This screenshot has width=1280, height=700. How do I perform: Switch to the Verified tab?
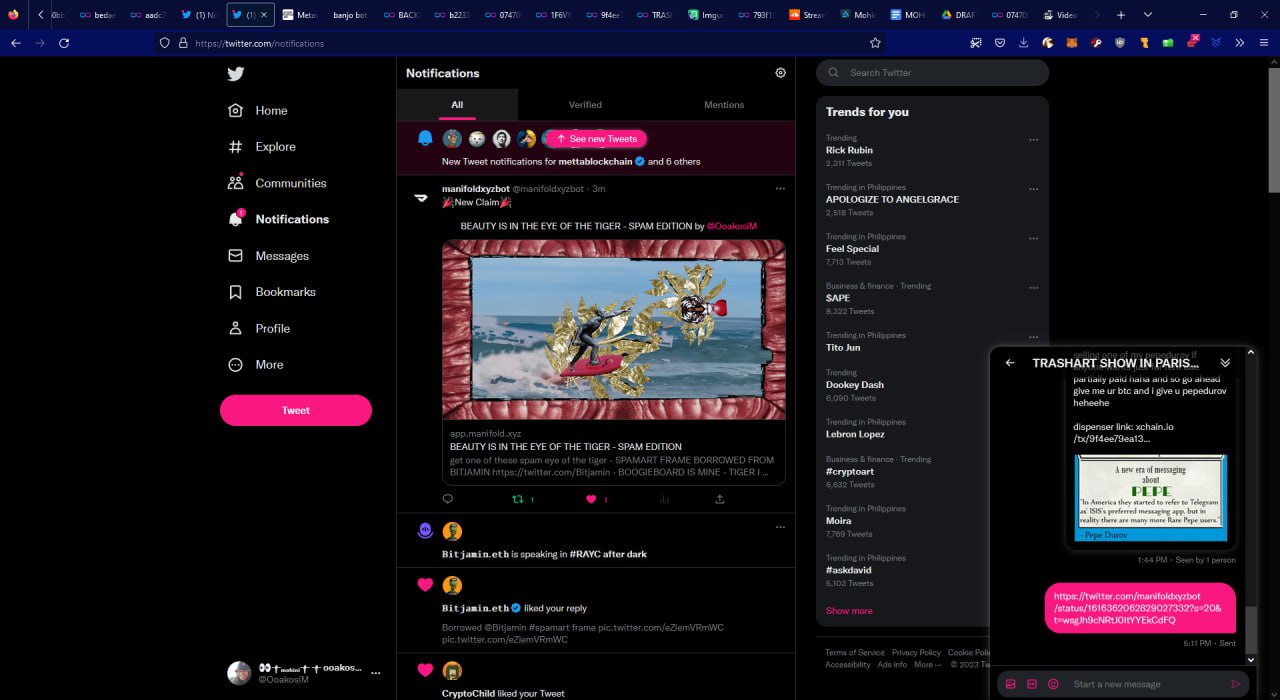pos(585,105)
